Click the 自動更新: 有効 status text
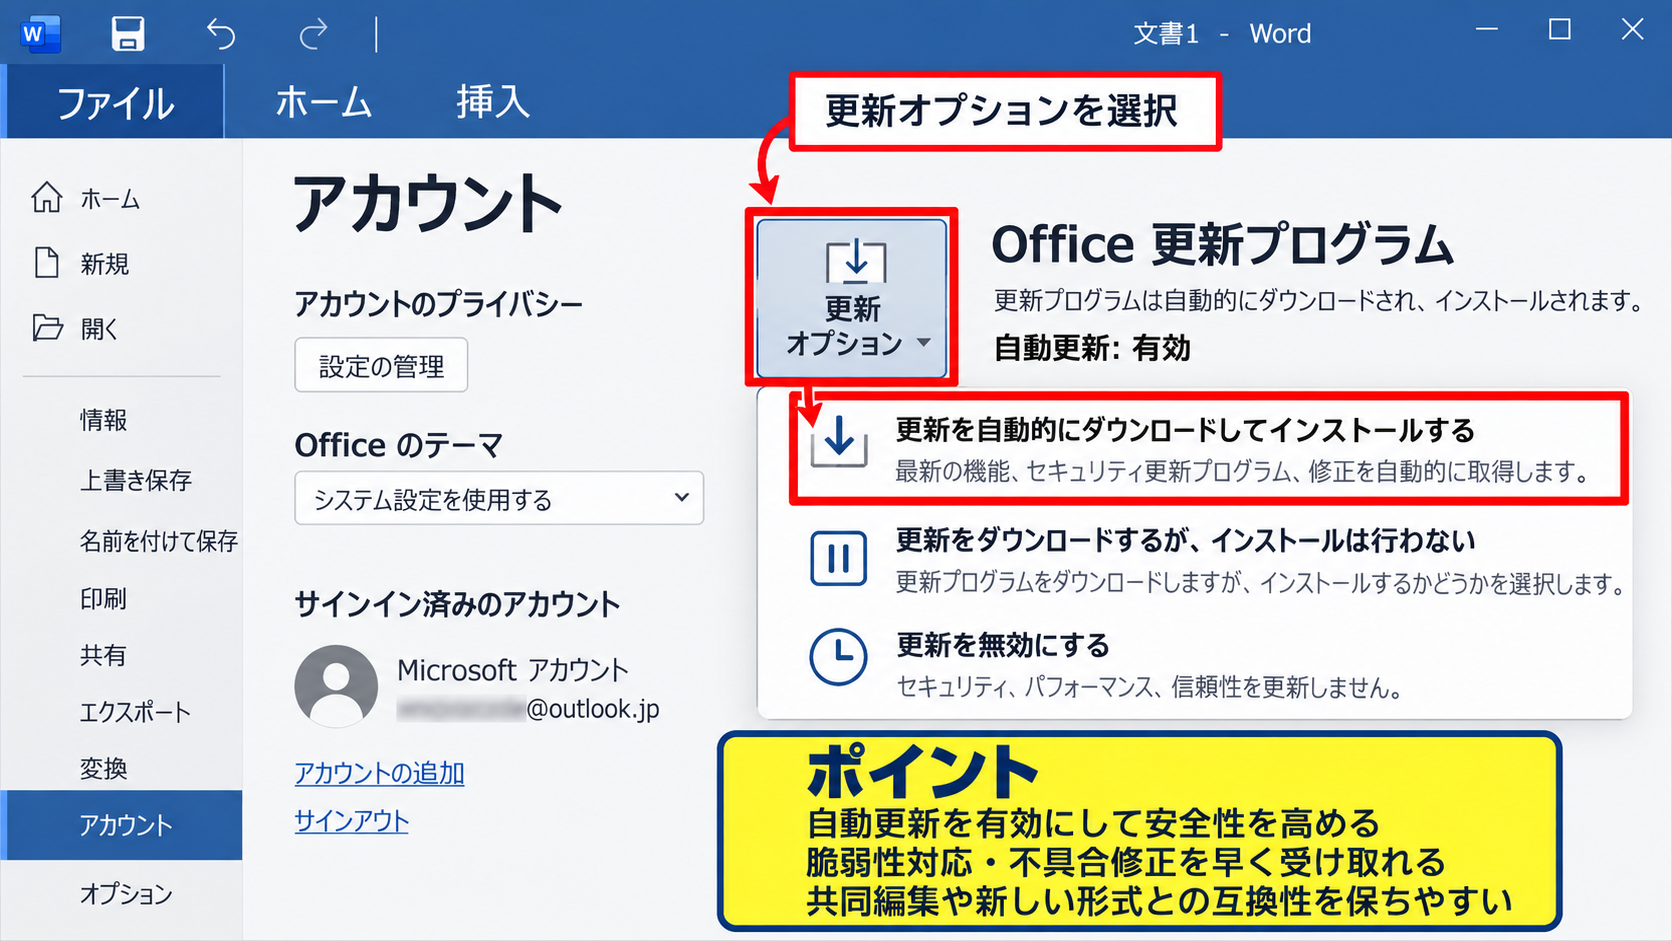Image resolution: width=1672 pixels, height=941 pixels. coord(1092,348)
